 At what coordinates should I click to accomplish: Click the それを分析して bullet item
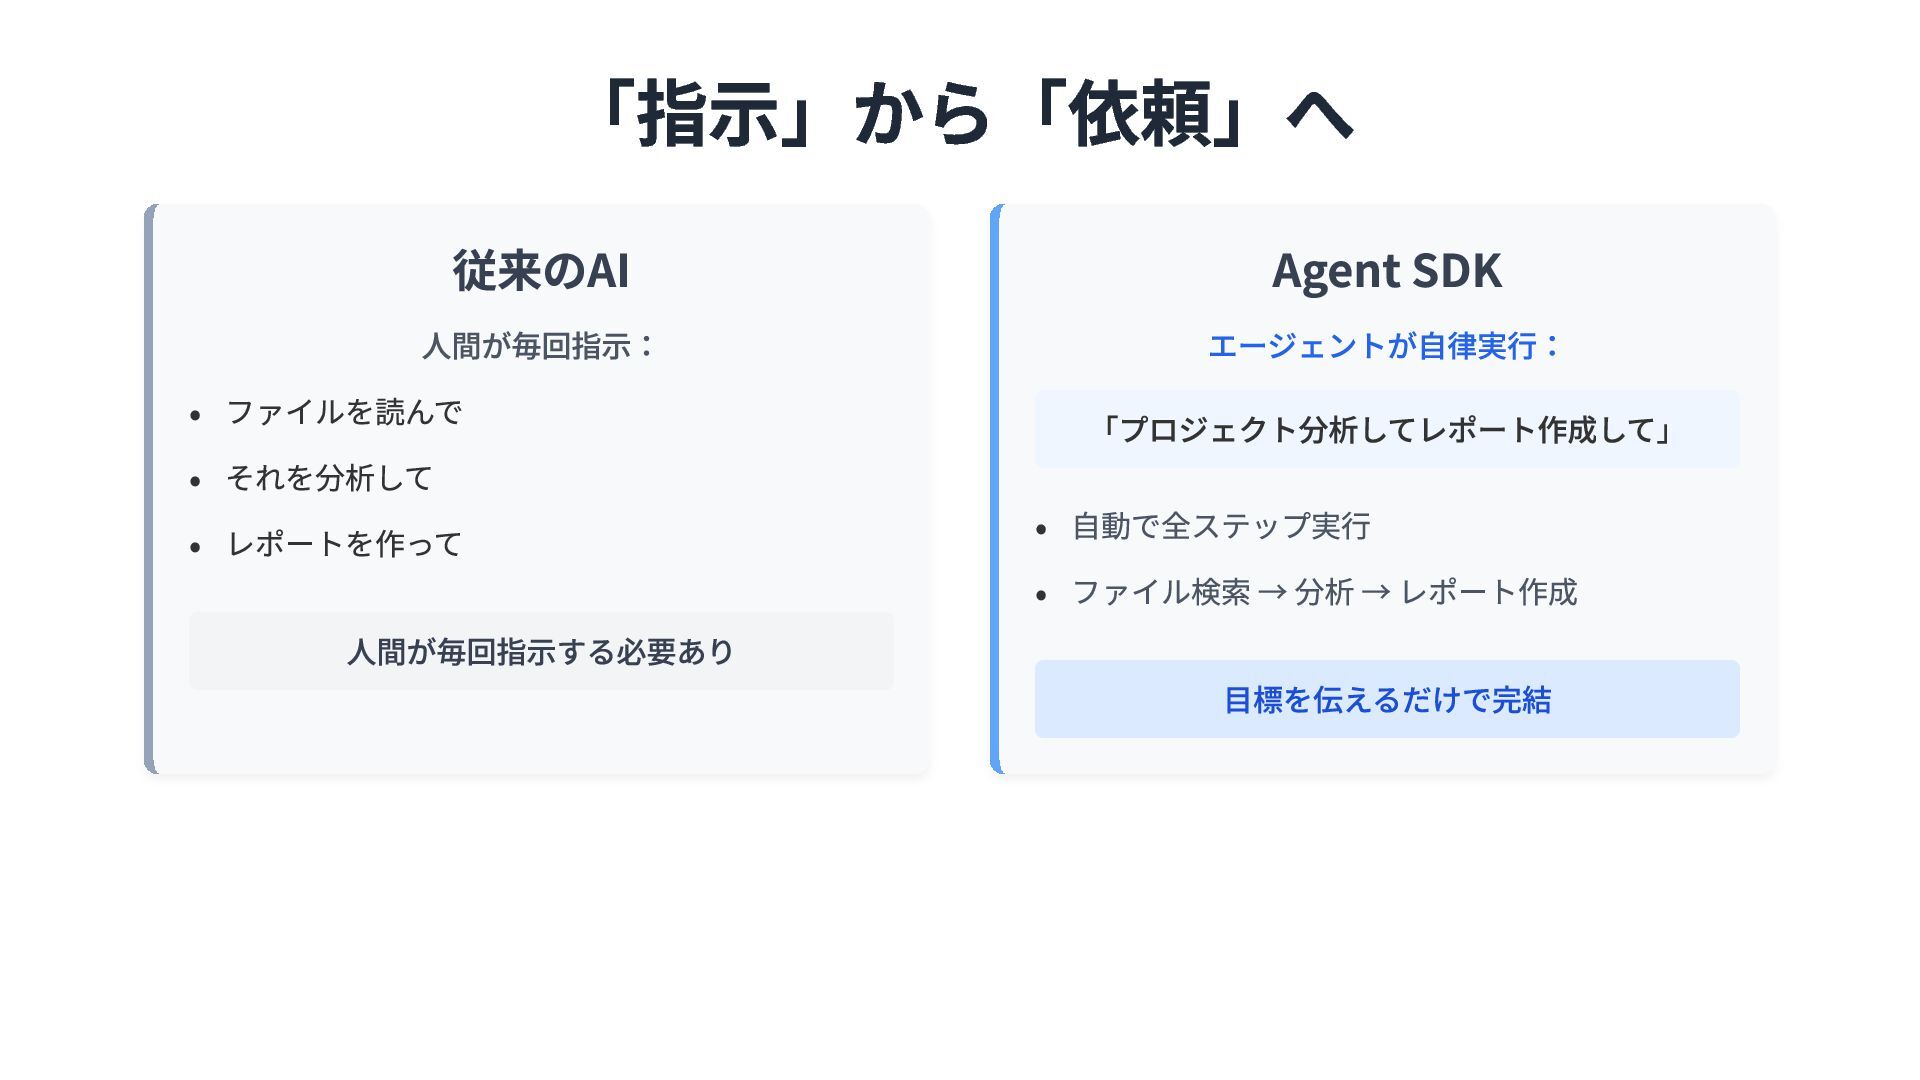tap(329, 478)
